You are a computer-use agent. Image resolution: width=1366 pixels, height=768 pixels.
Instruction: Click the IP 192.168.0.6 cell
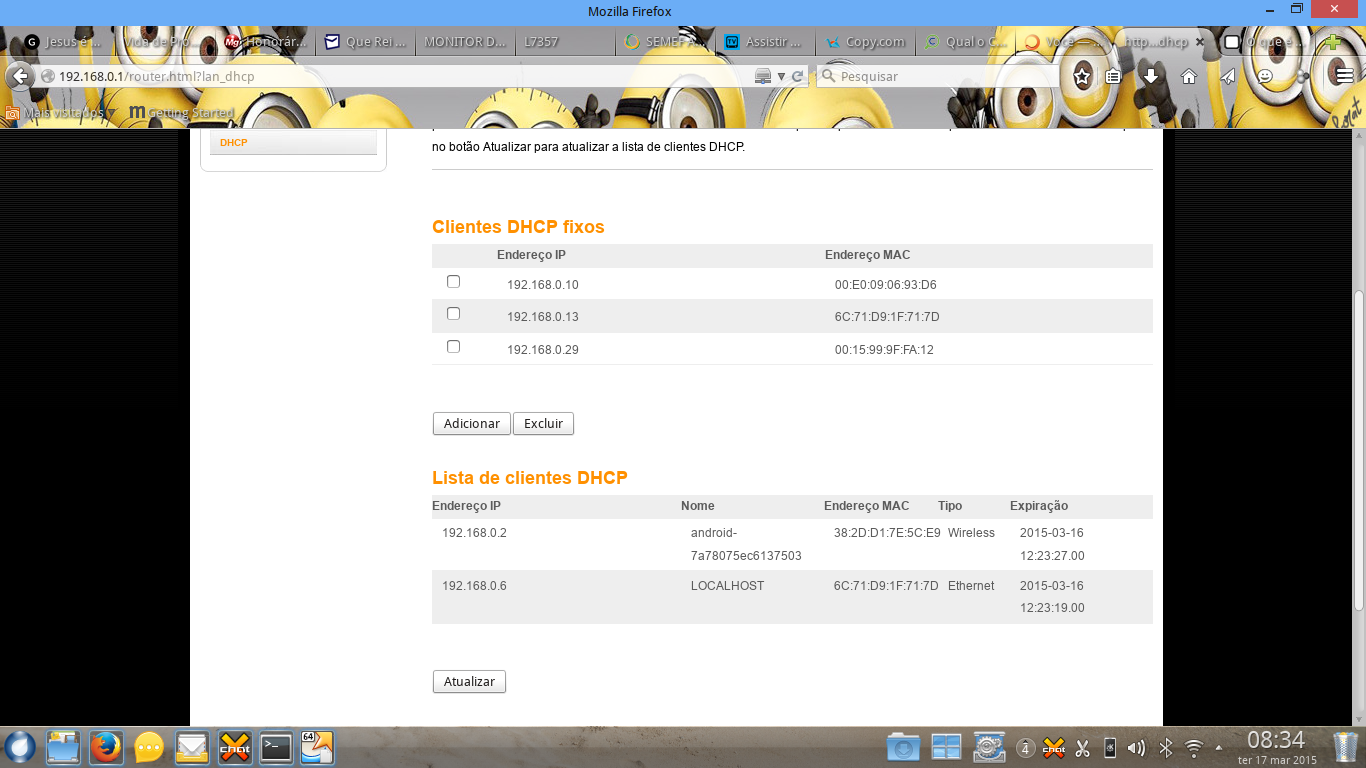tap(474, 586)
